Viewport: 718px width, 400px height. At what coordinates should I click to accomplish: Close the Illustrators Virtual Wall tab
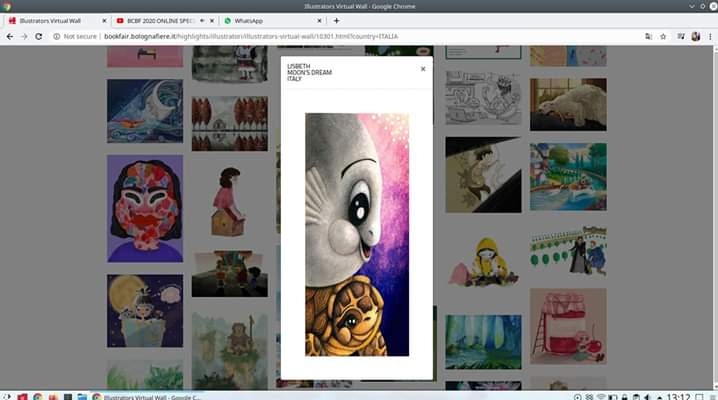click(x=103, y=20)
